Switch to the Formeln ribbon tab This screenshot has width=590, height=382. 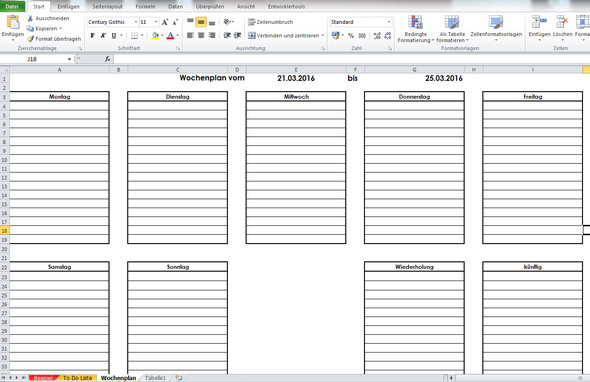coord(145,6)
